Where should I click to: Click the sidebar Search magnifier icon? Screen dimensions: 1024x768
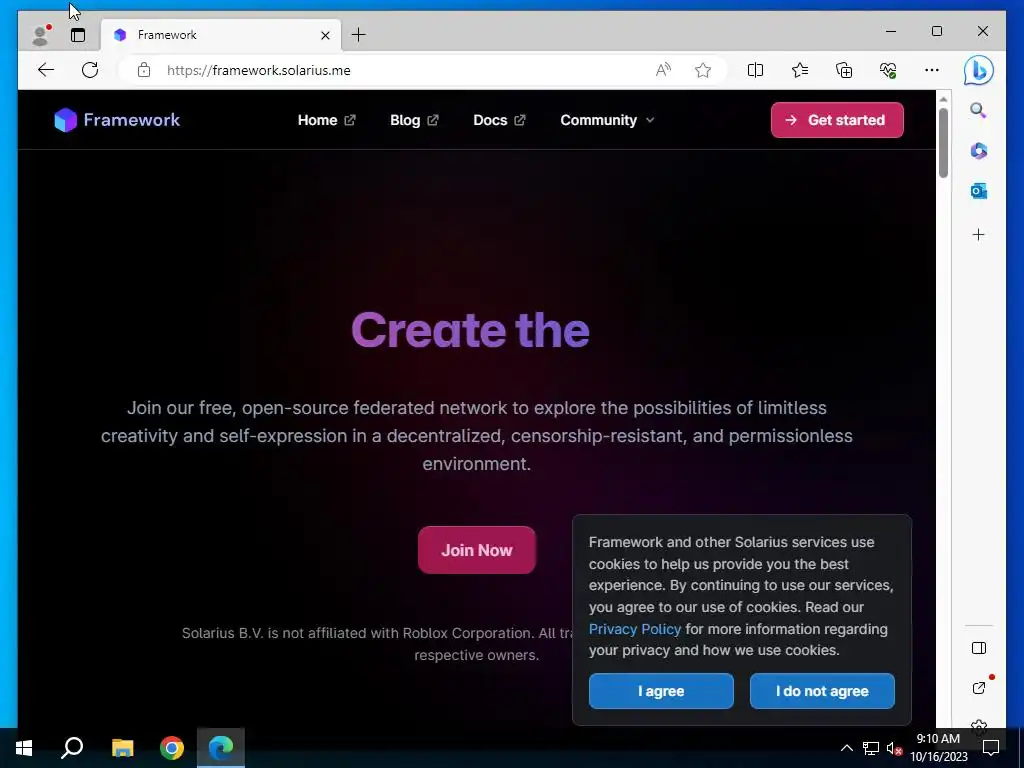978,110
